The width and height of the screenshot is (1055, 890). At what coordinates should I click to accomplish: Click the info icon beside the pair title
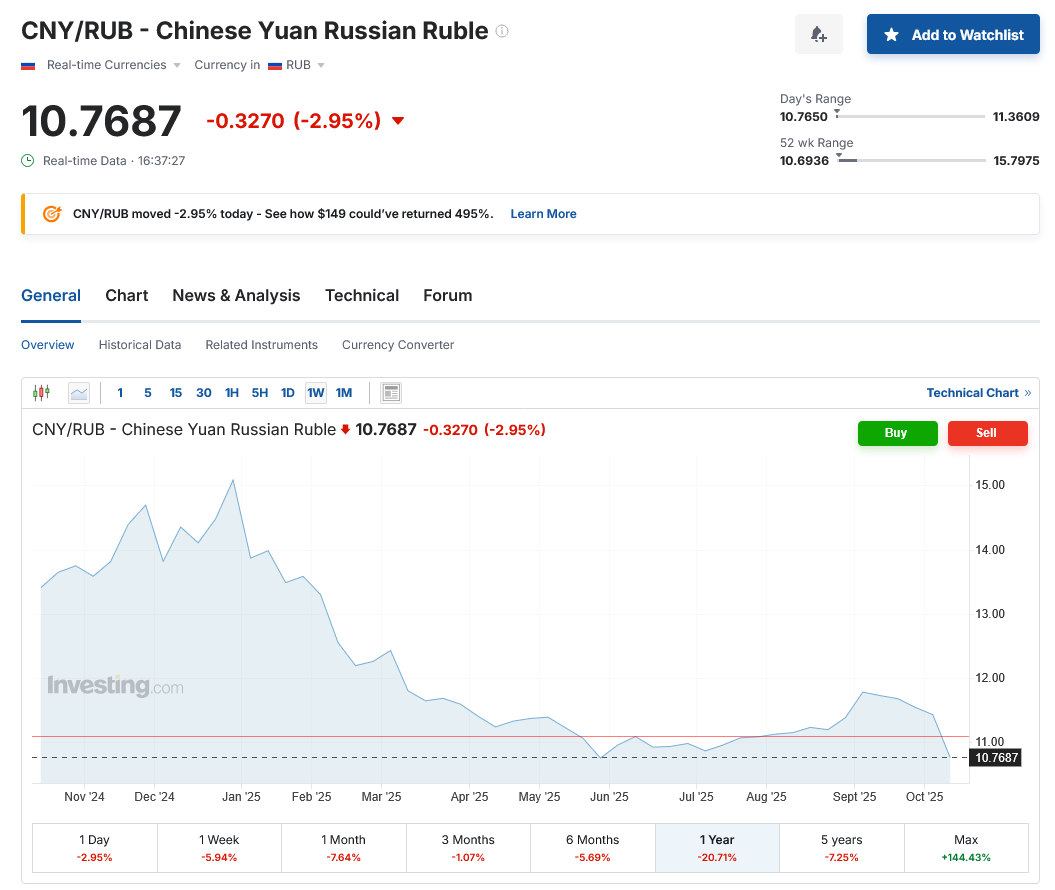[502, 31]
